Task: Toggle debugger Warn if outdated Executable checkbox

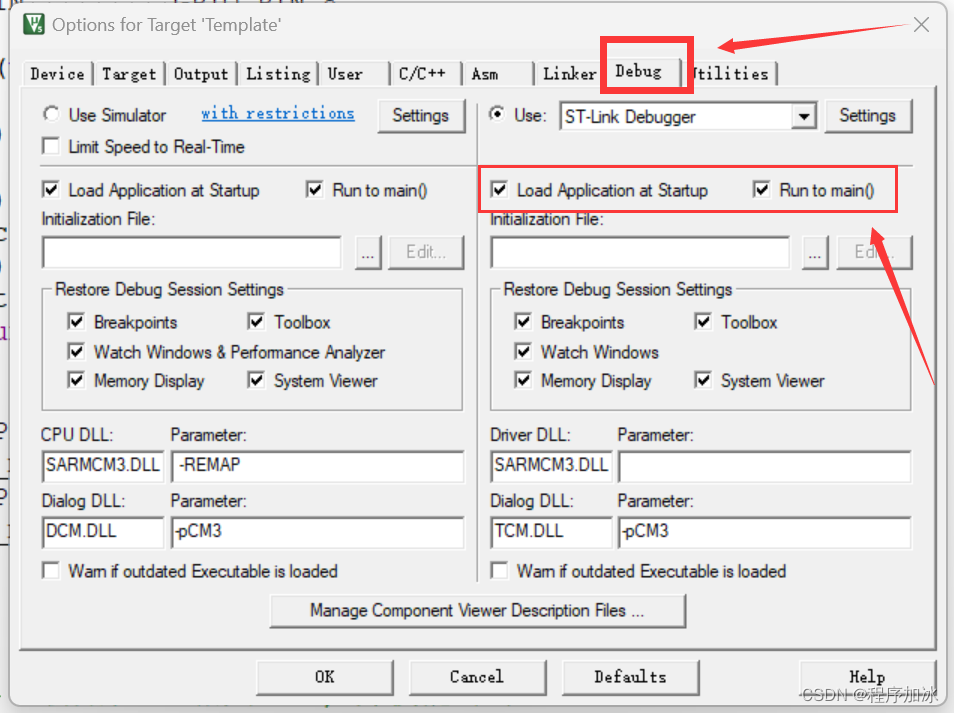Action: click(x=500, y=571)
